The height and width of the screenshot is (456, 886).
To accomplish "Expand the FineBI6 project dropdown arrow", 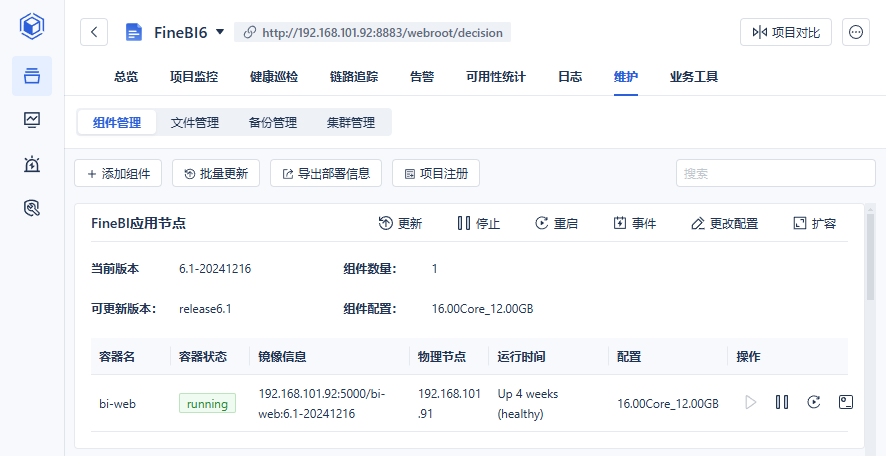I will click(220, 32).
